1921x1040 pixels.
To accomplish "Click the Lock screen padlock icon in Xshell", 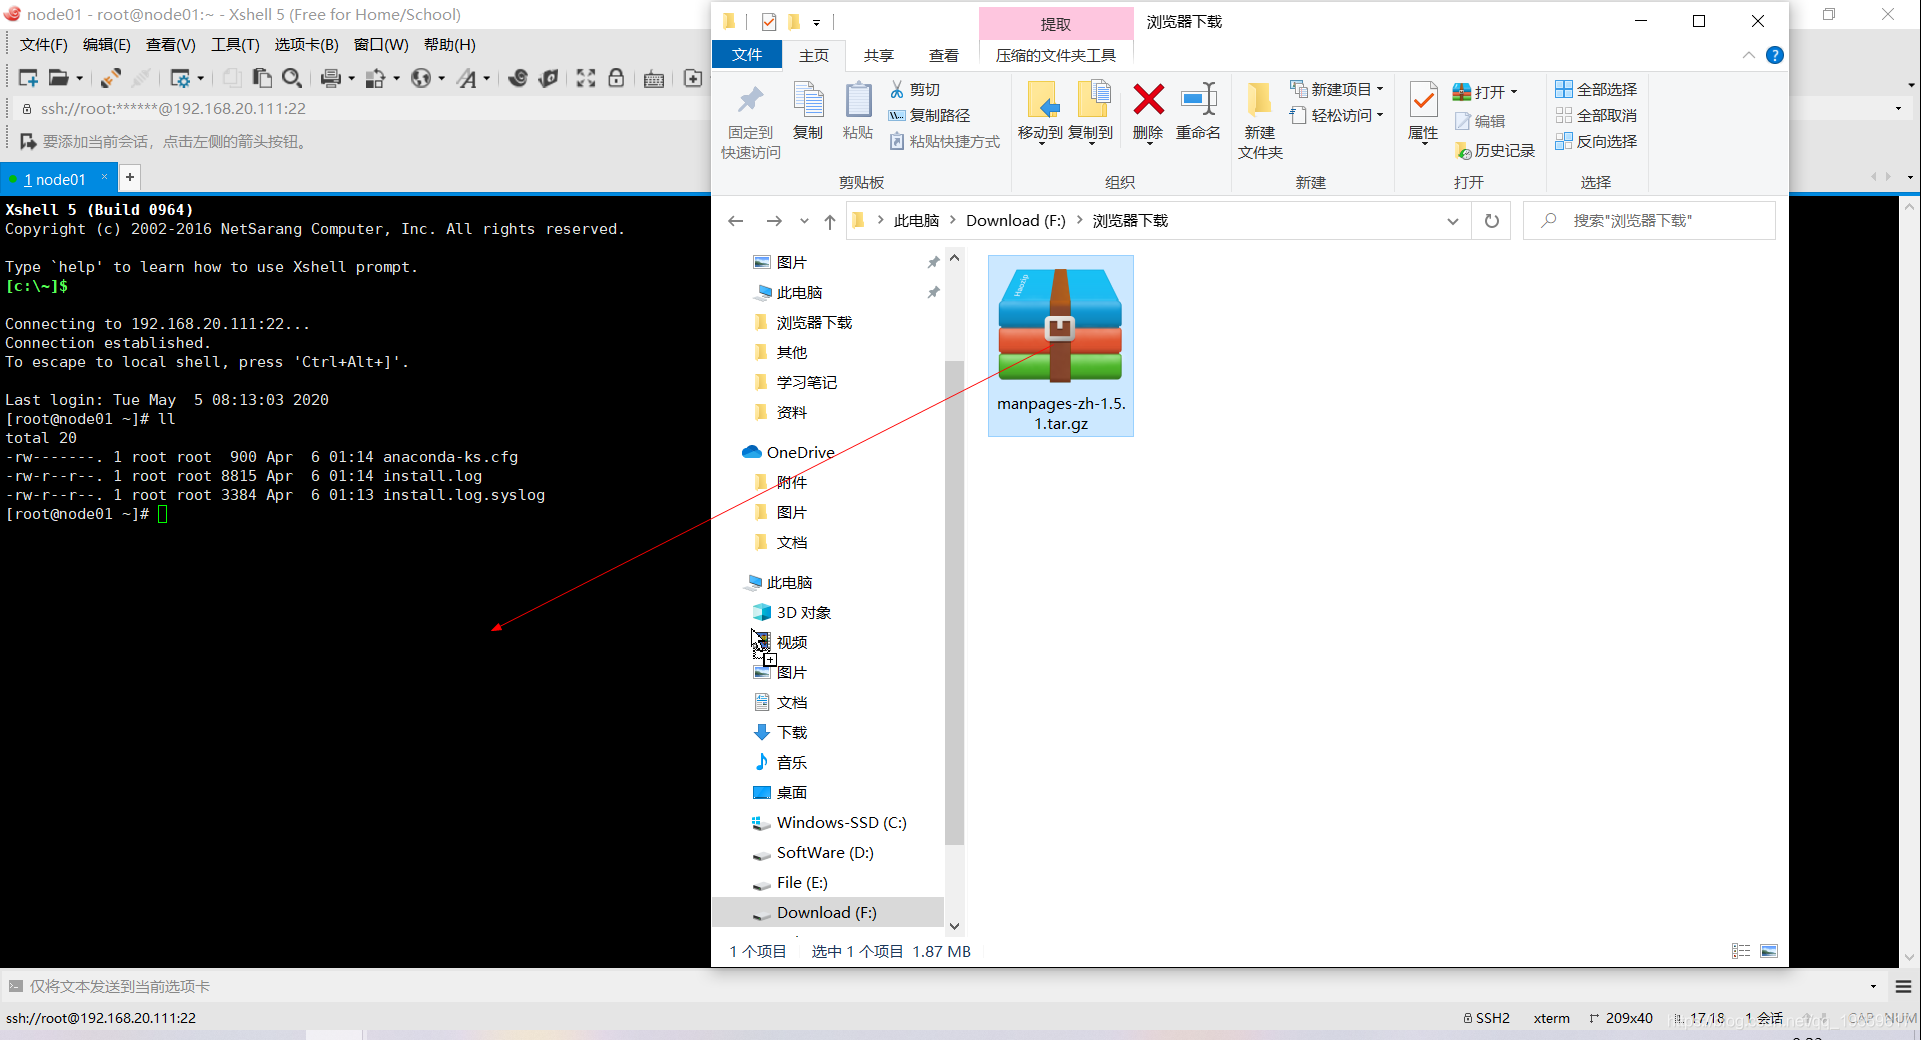I will click(x=616, y=78).
